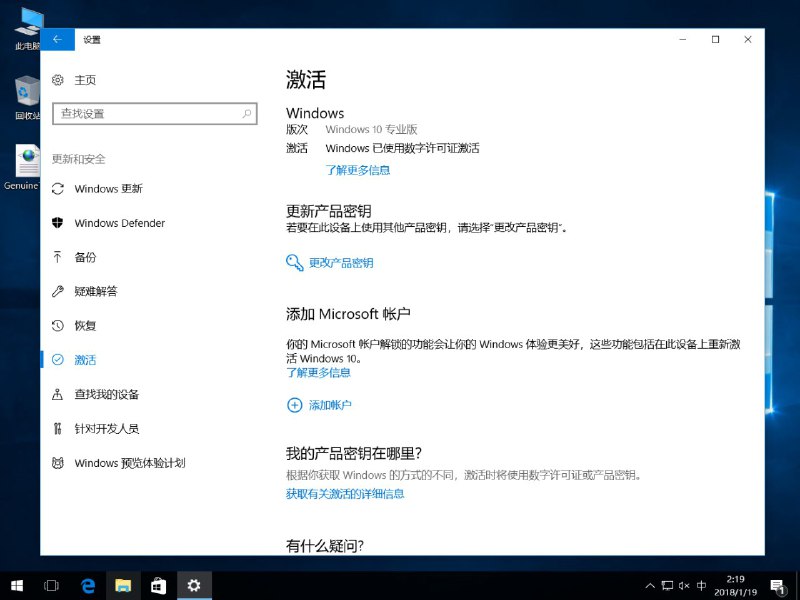This screenshot has height=600, width=800.
Task: Open Task View on the taskbar
Action: [x=52, y=585]
